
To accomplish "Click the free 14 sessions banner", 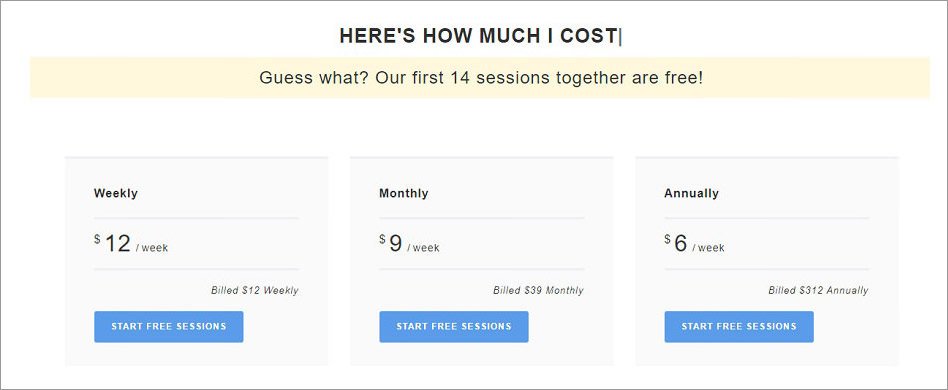I will click(x=480, y=77).
